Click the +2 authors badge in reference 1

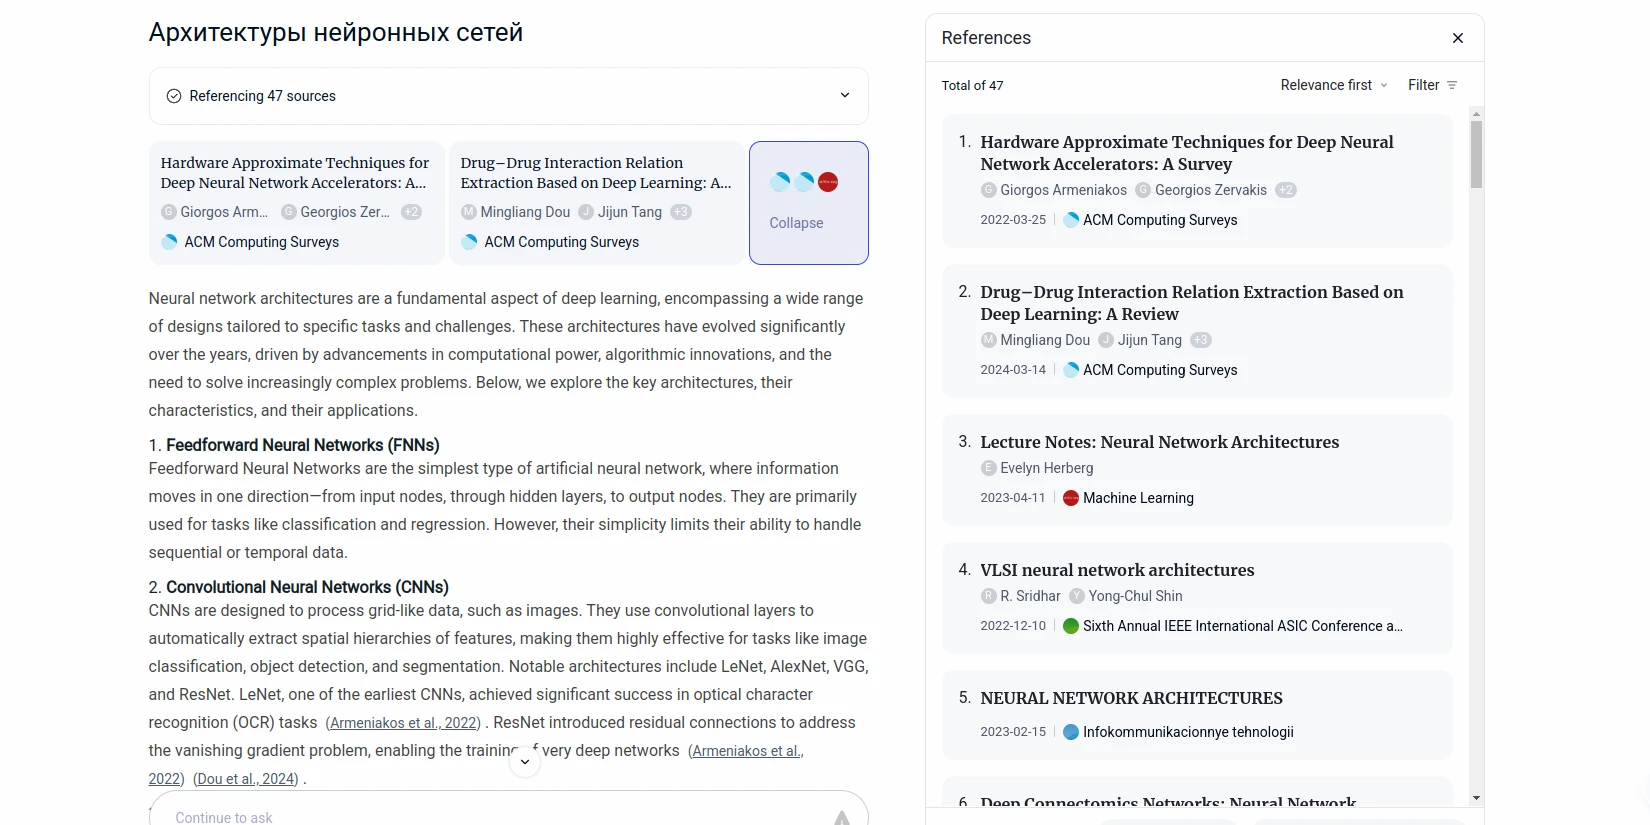click(1286, 190)
